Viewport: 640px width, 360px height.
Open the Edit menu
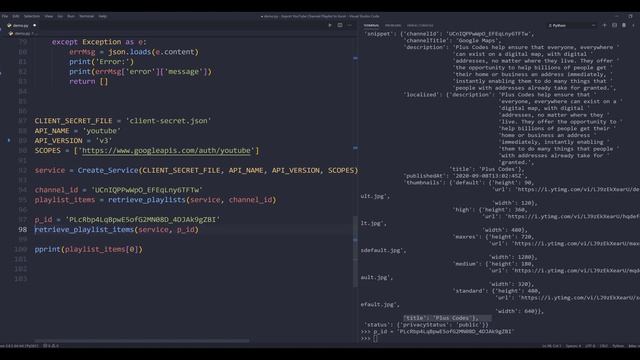pos(16,16)
